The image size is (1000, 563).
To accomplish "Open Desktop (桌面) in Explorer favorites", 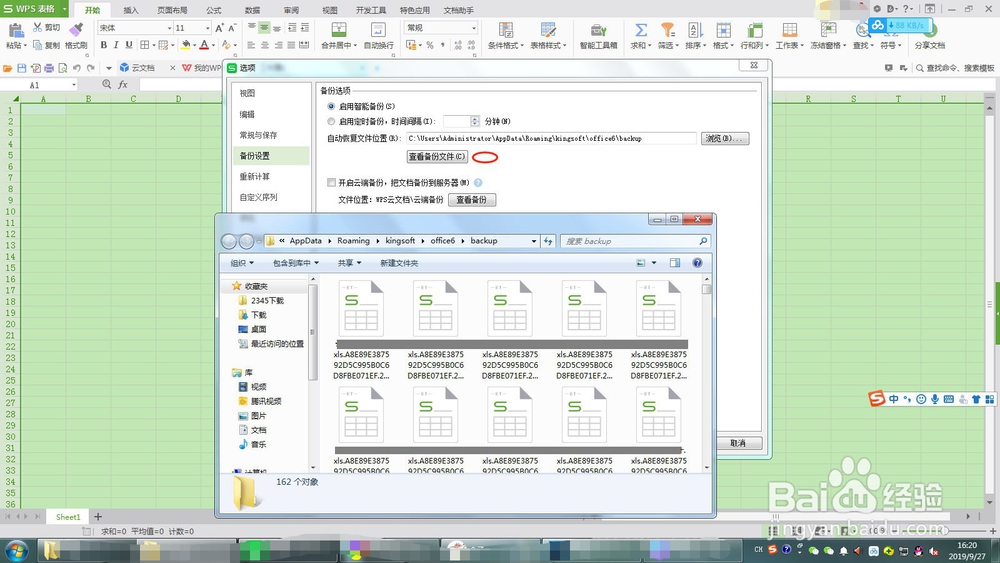I will (x=258, y=329).
